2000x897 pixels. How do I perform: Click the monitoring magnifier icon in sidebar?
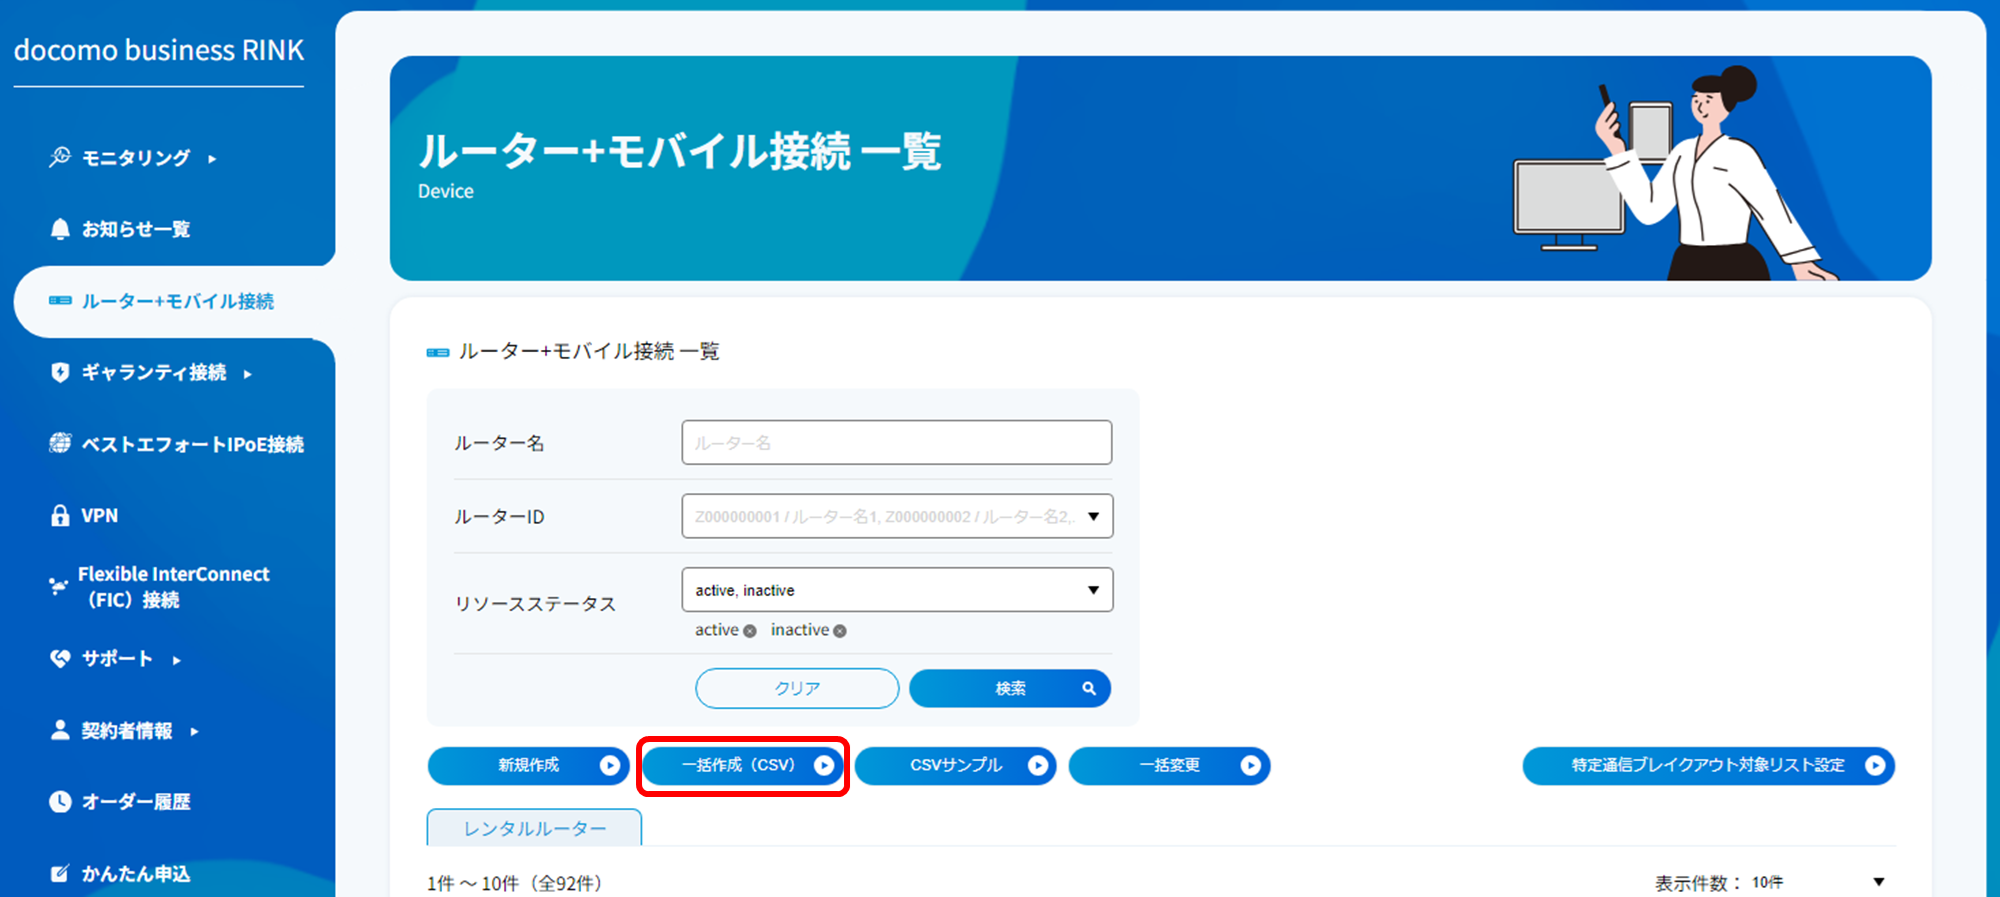[x=60, y=157]
